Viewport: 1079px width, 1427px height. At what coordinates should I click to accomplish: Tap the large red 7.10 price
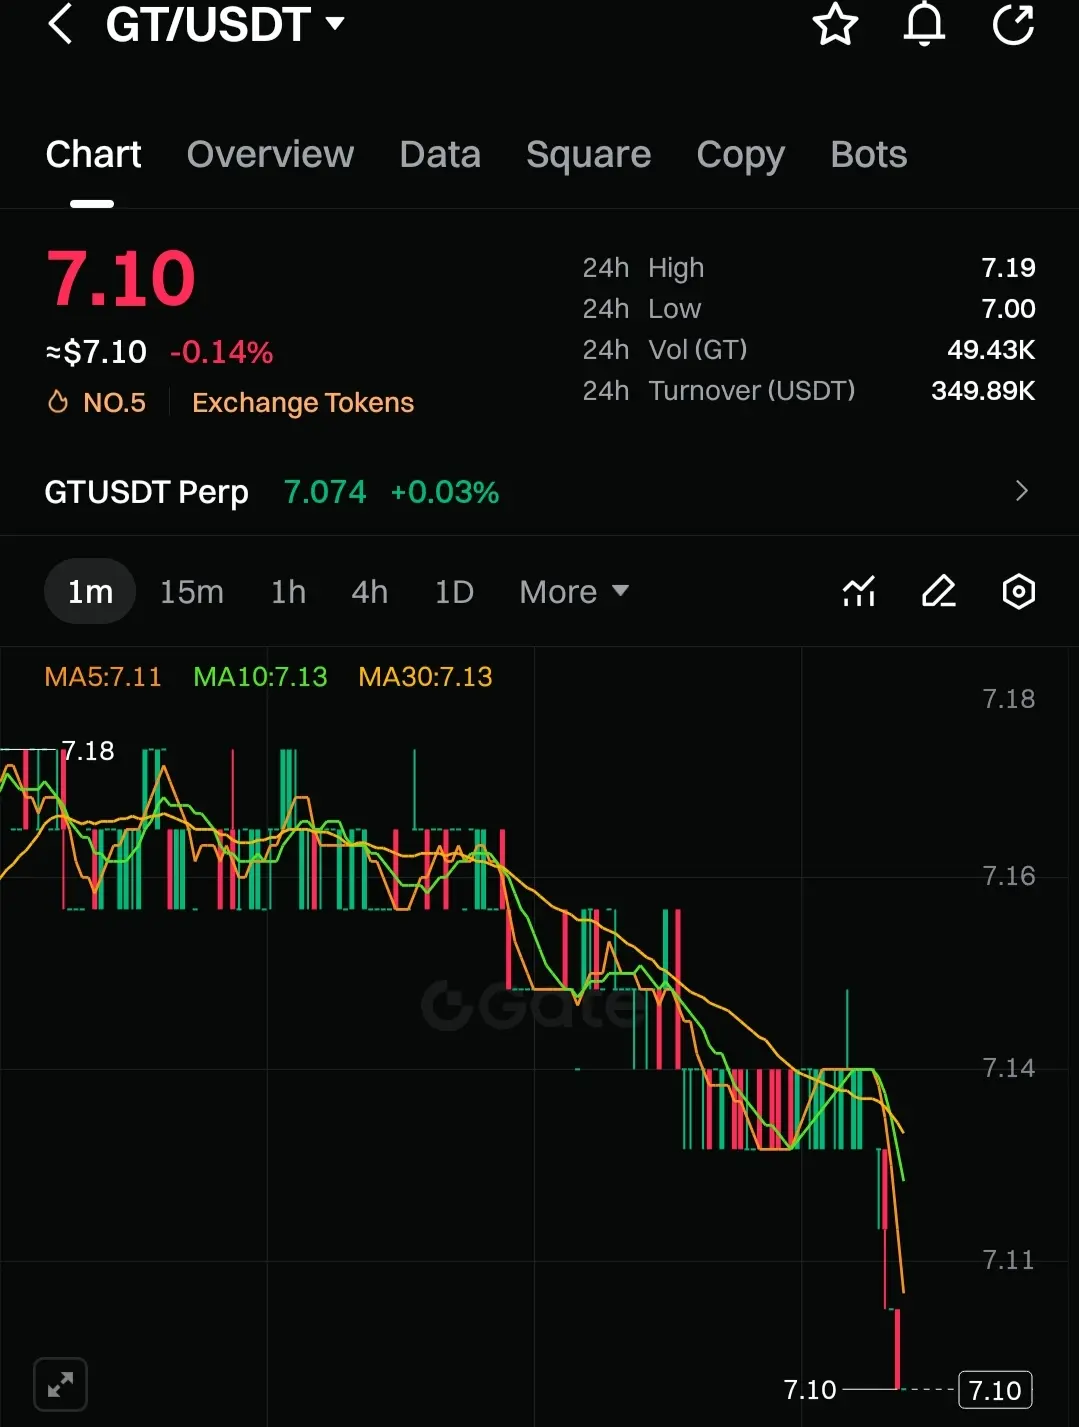[121, 278]
